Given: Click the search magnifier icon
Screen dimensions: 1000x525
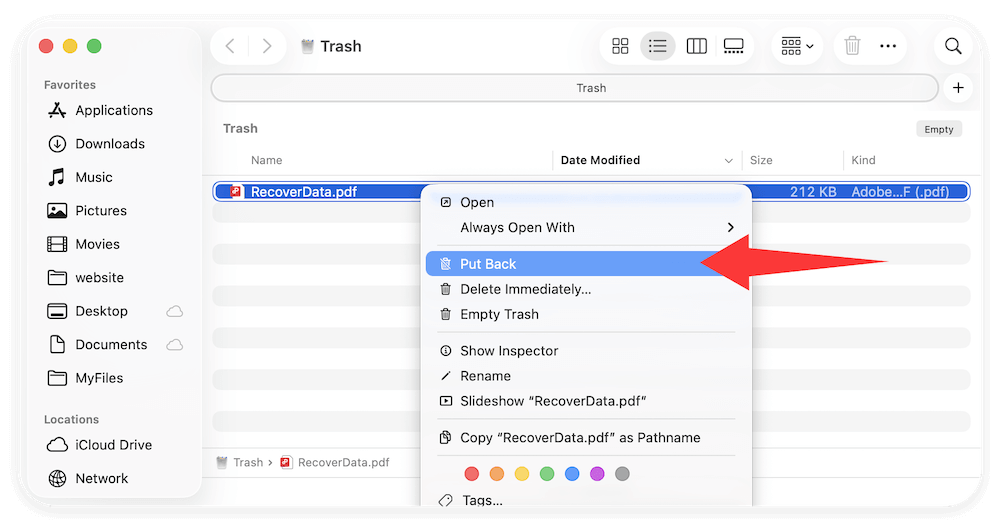Looking at the screenshot, I should [x=953, y=46].
